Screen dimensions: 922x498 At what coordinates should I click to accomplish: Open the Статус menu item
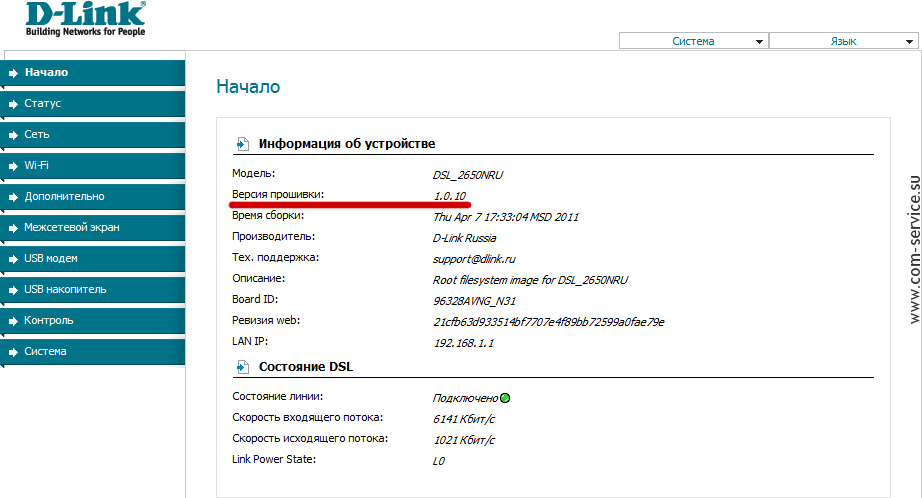[93, 103]
